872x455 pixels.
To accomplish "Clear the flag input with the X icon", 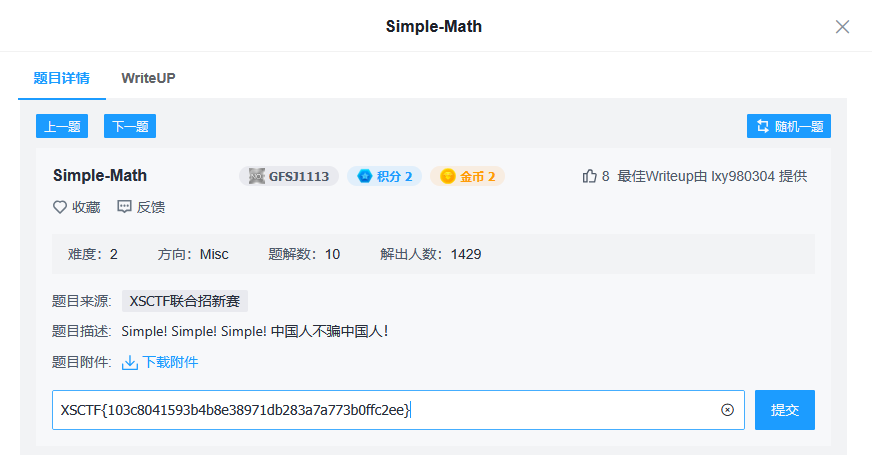I will tap(727, 410).
